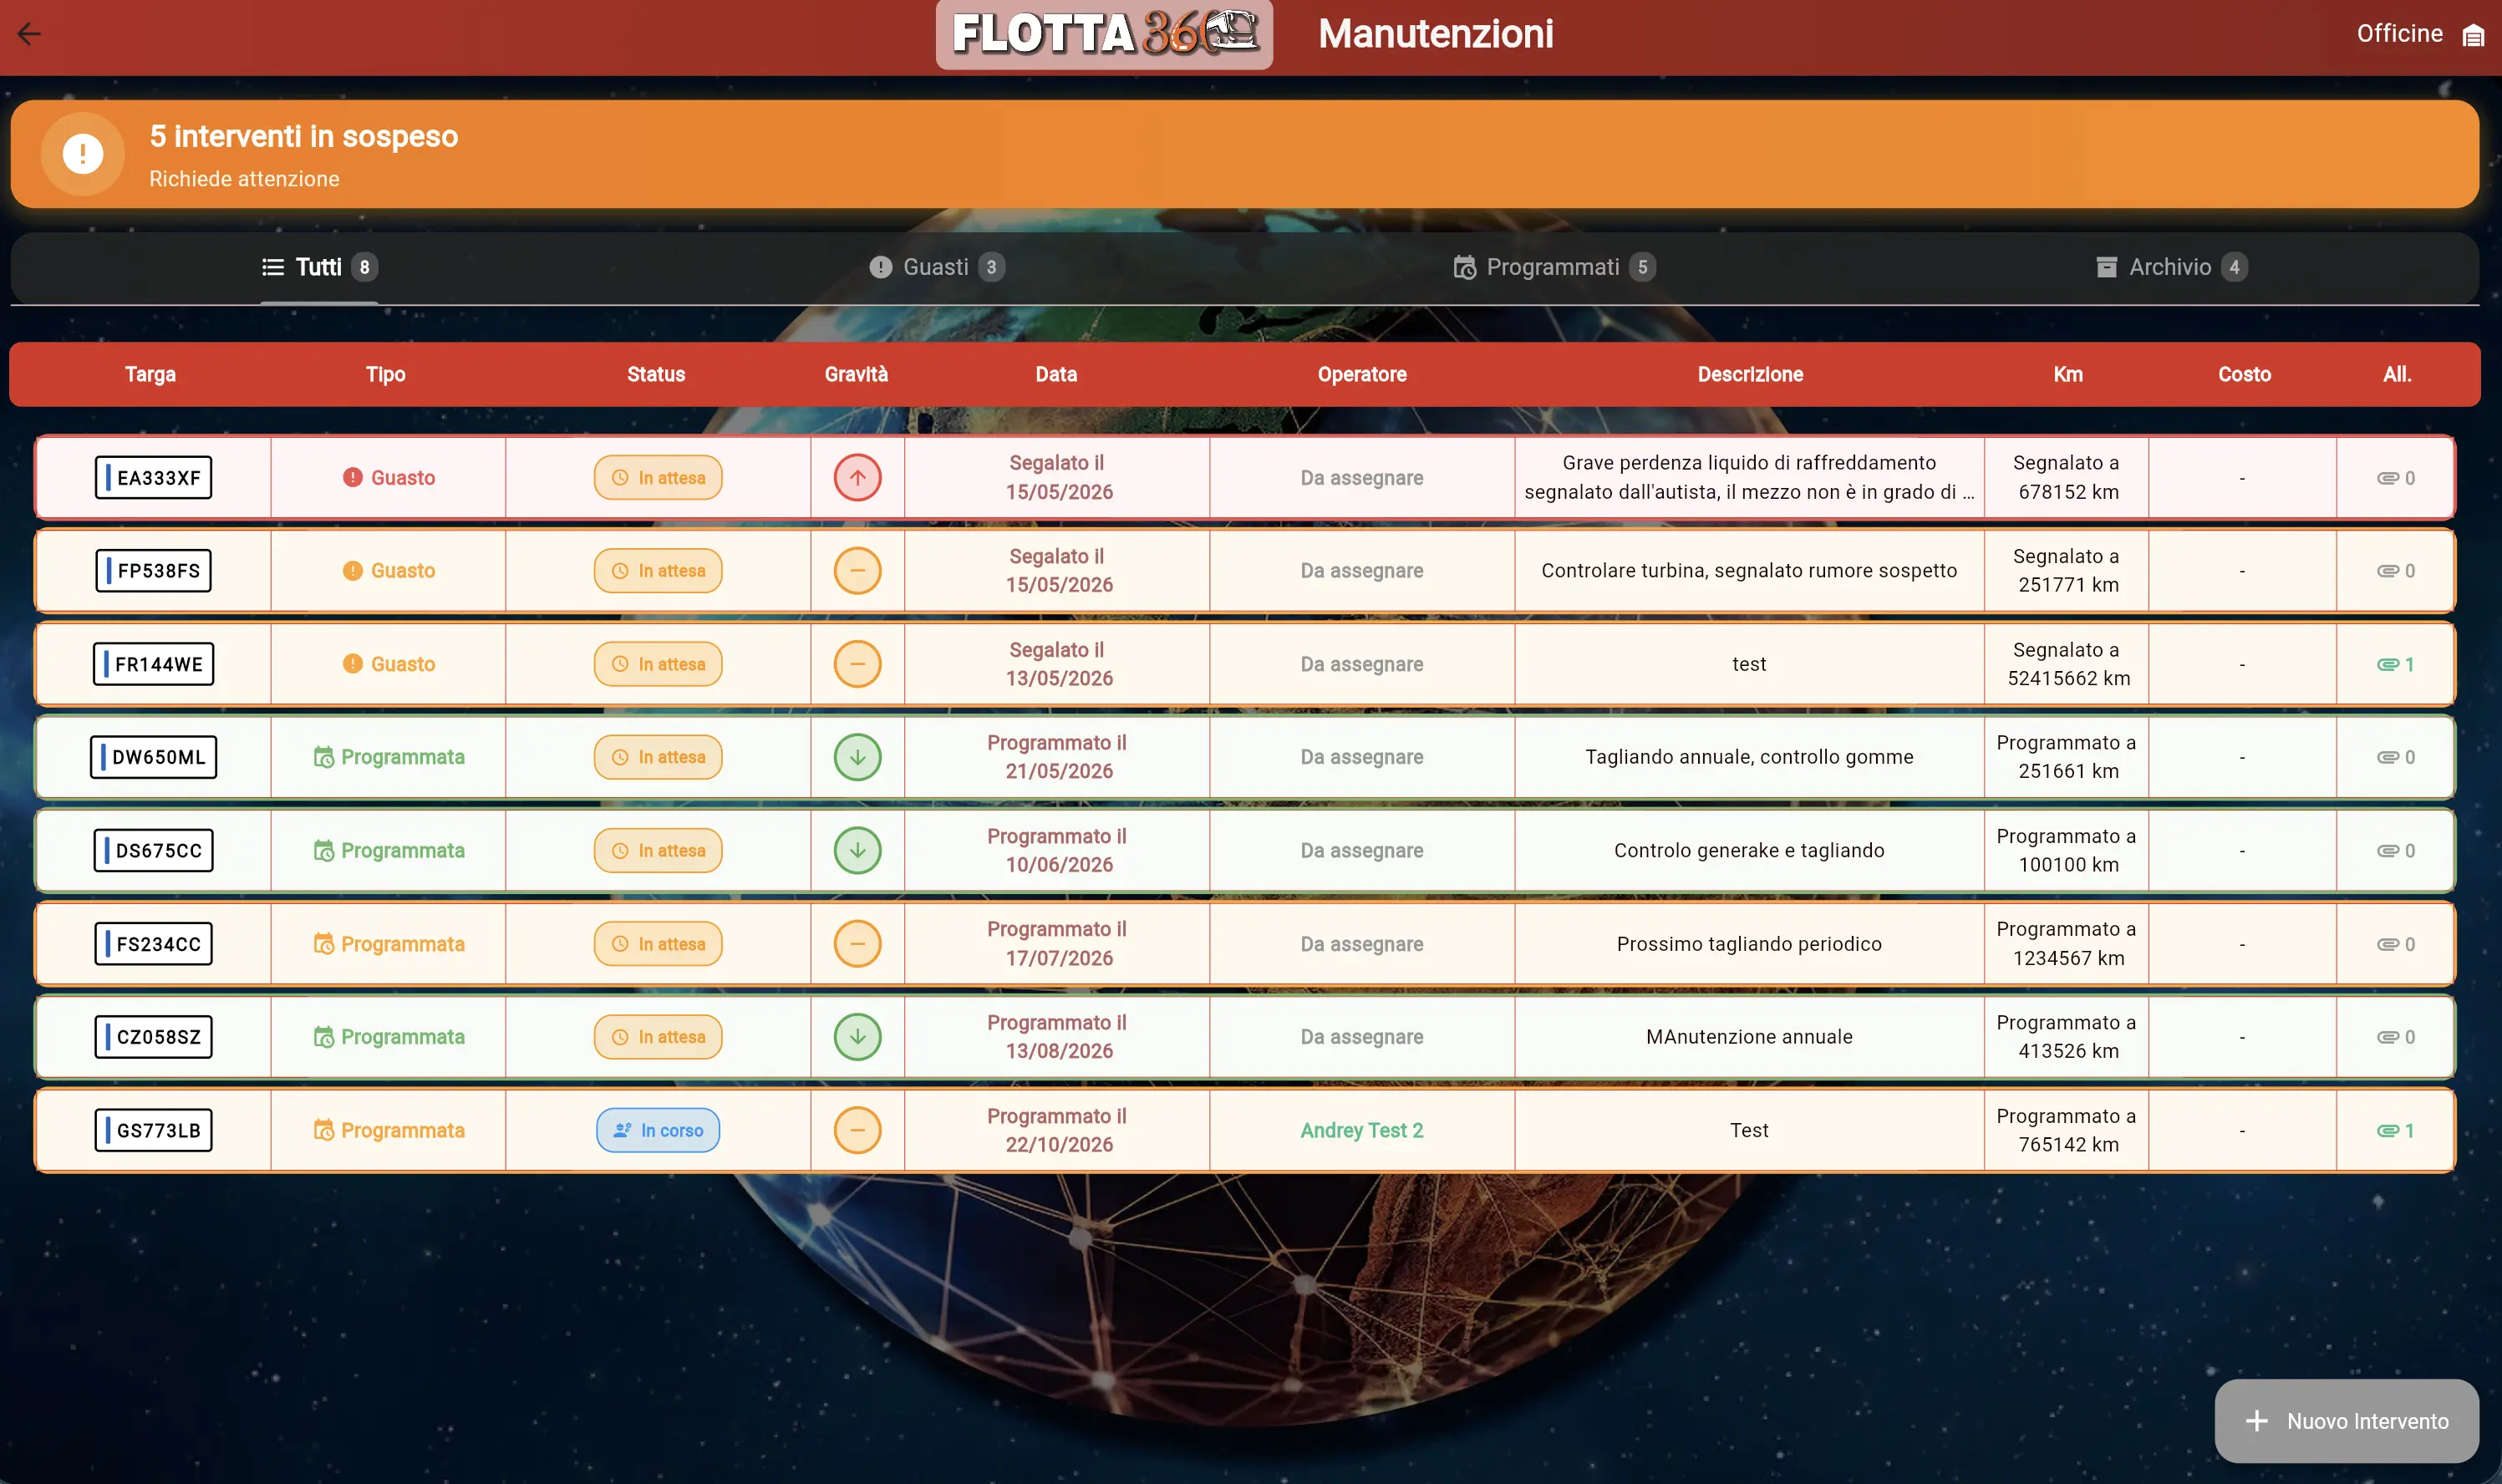Switch to the Guasti tab
This screenshot has width=2502, height=1484.
tap(936, 267)
